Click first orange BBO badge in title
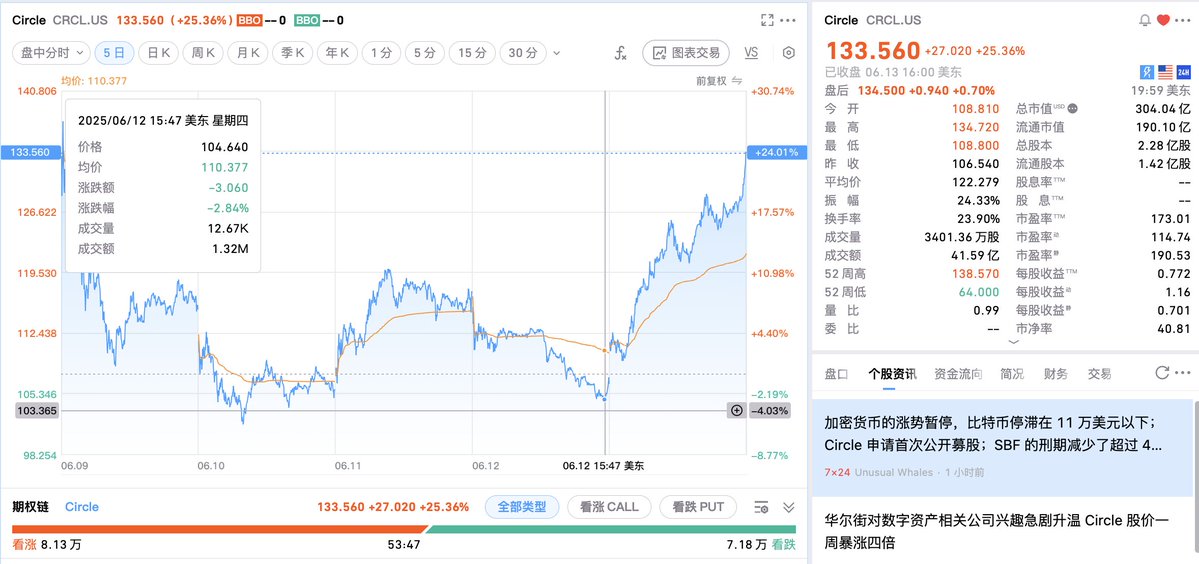The height and width of the screenshot is (564, 1199). click(x=249, y=21)
